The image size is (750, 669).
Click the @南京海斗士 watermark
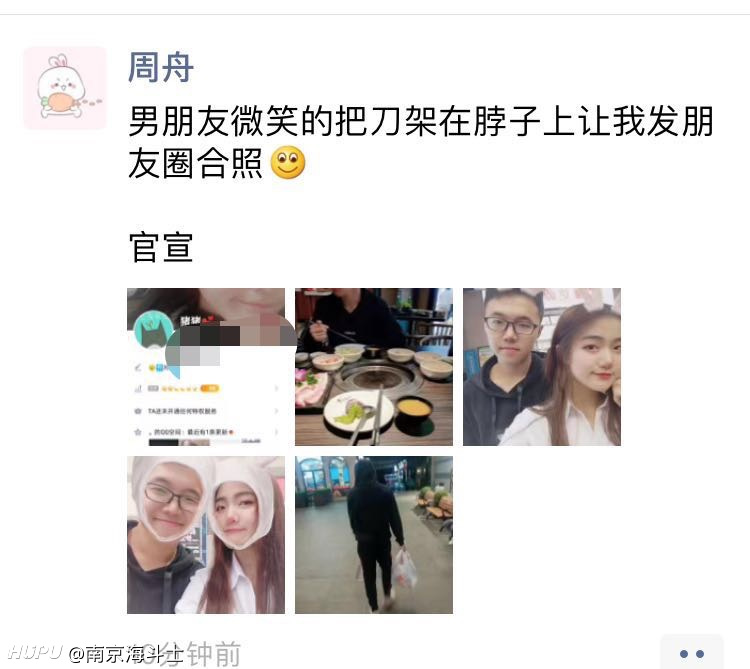[126, 654]
